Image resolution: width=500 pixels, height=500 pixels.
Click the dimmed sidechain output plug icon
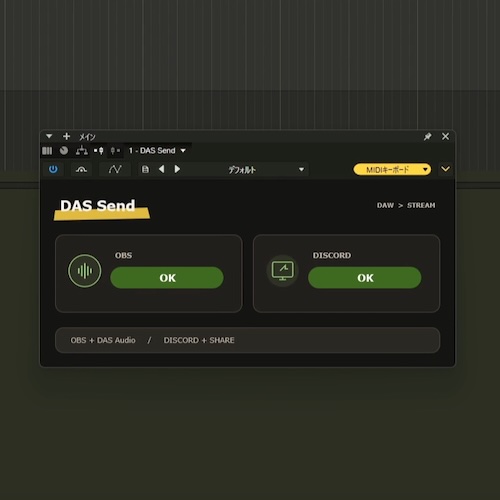click(115, 151)
